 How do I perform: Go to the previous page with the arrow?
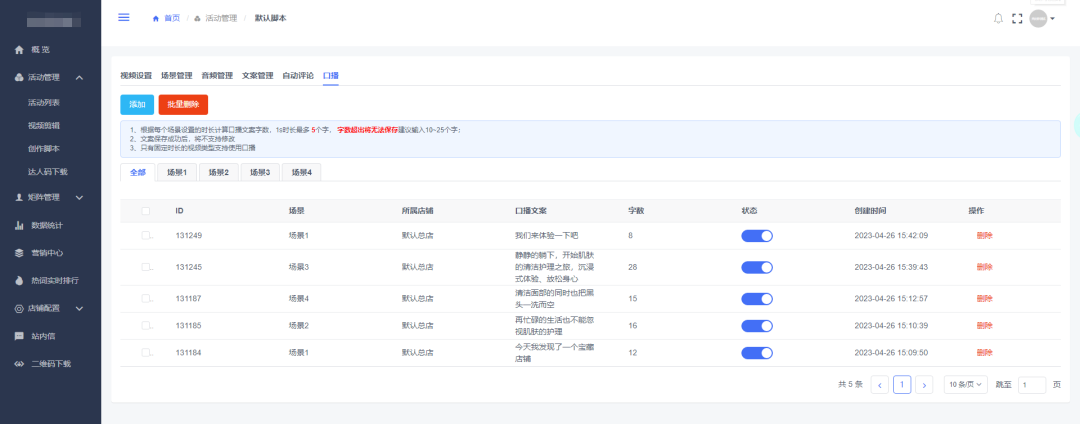tap(880, 385)
